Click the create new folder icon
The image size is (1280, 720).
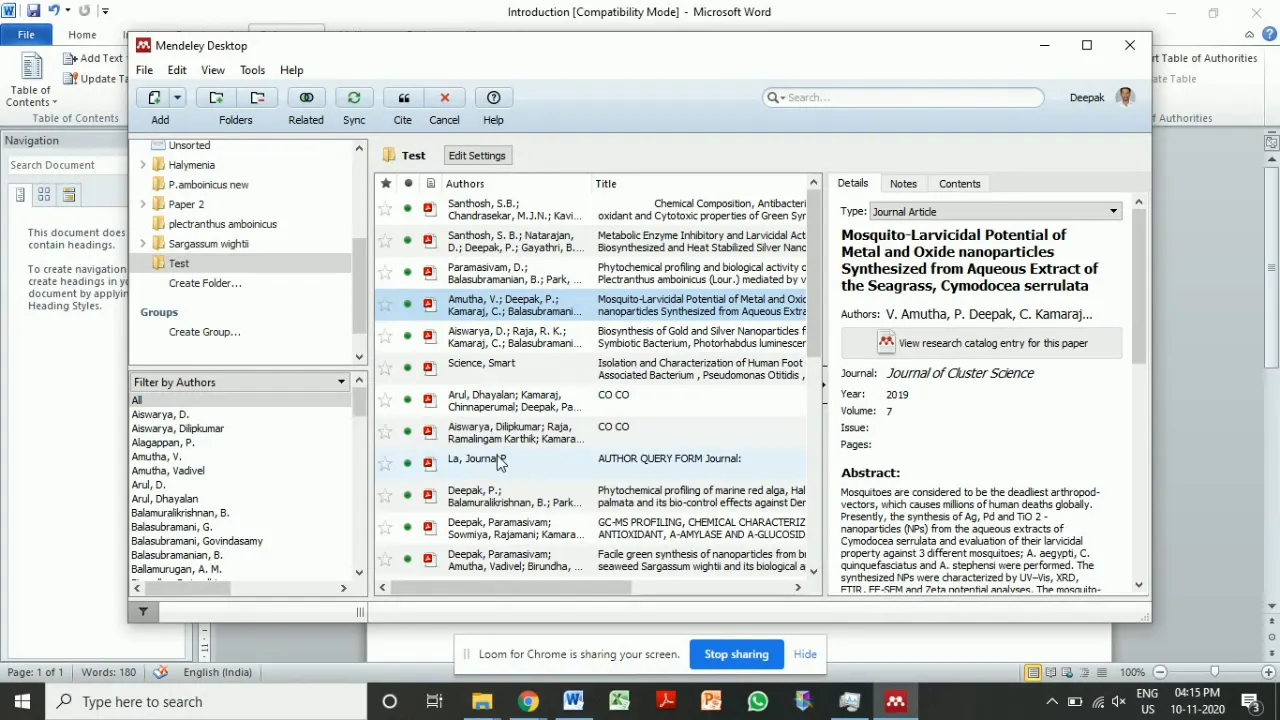click(x=216, y=97)
